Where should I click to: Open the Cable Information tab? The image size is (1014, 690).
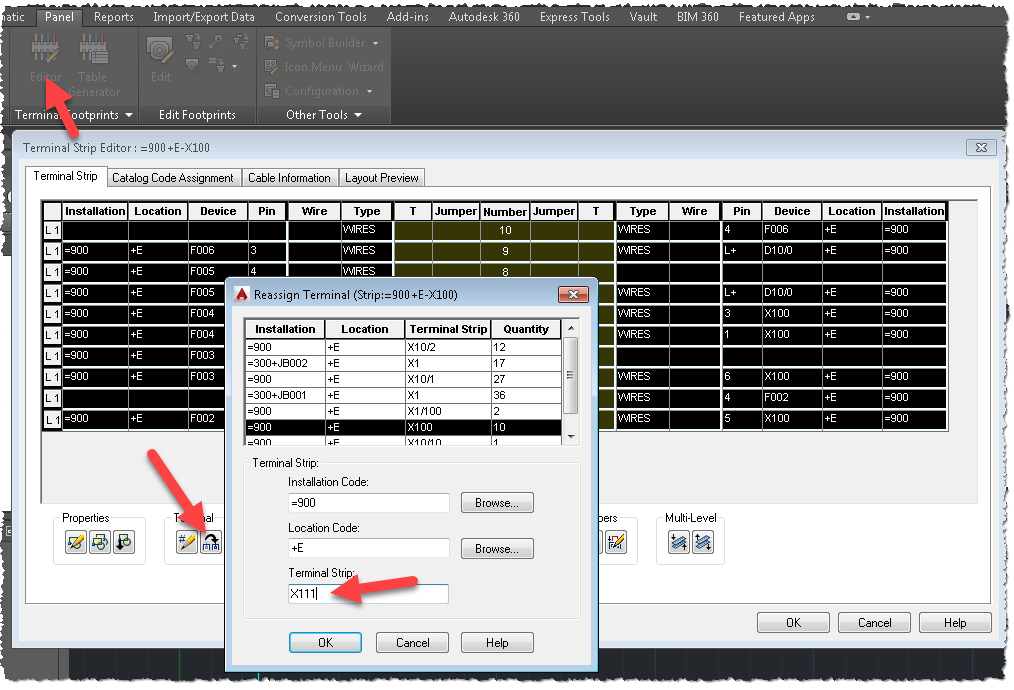coord(289,178)
